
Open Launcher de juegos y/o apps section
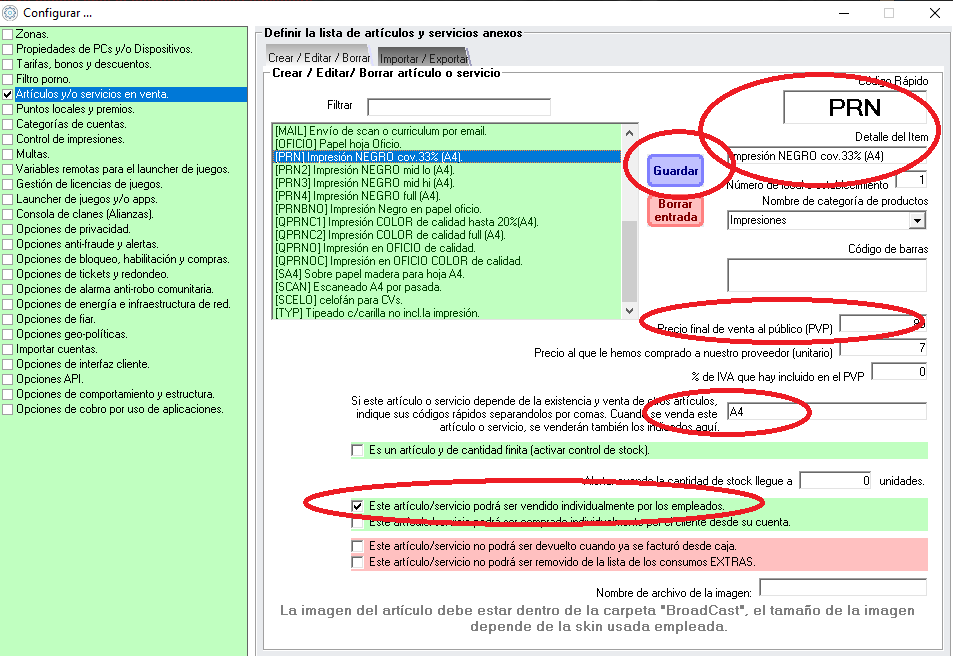coord(87,199)
